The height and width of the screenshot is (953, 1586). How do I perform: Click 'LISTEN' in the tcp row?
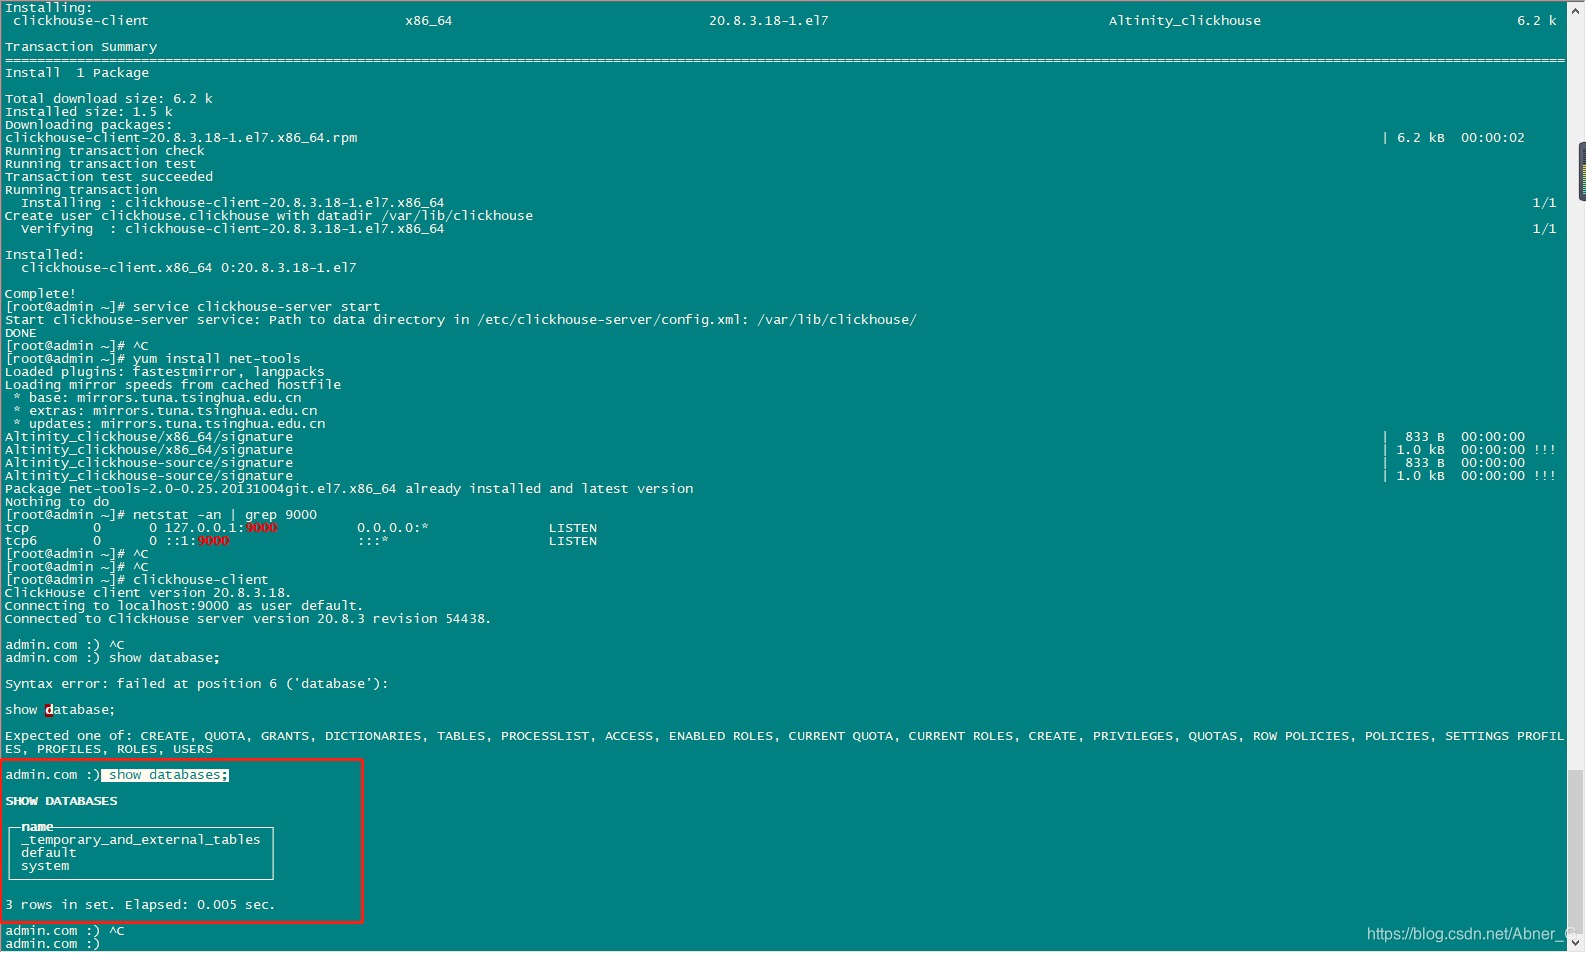(x=573, y=528)
